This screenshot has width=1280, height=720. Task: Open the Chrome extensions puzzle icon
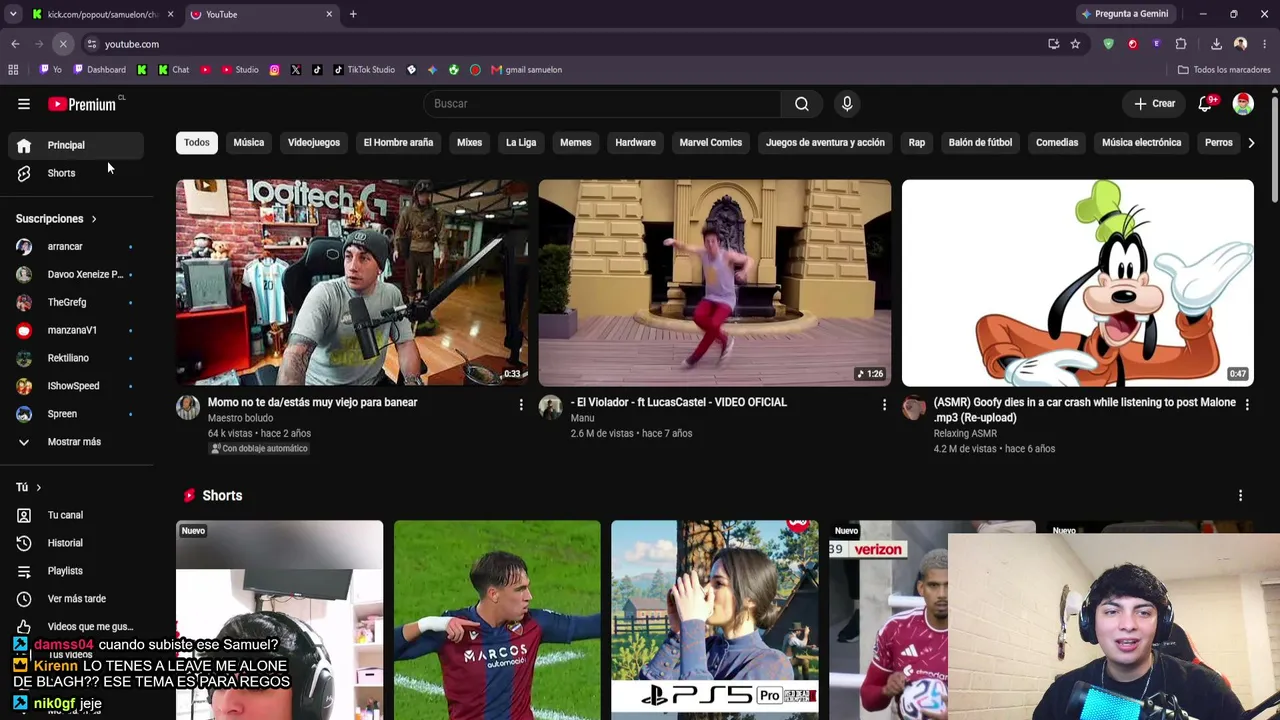(1181, 44)
